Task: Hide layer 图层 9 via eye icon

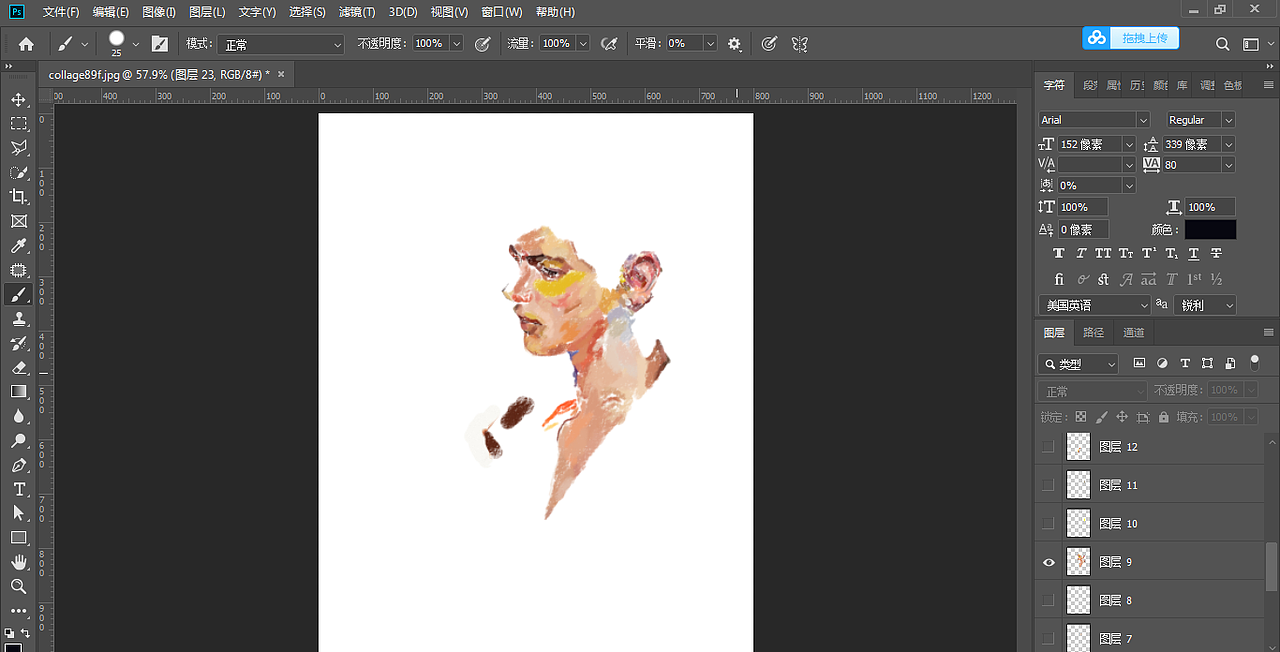Action: pos(1048,562)
